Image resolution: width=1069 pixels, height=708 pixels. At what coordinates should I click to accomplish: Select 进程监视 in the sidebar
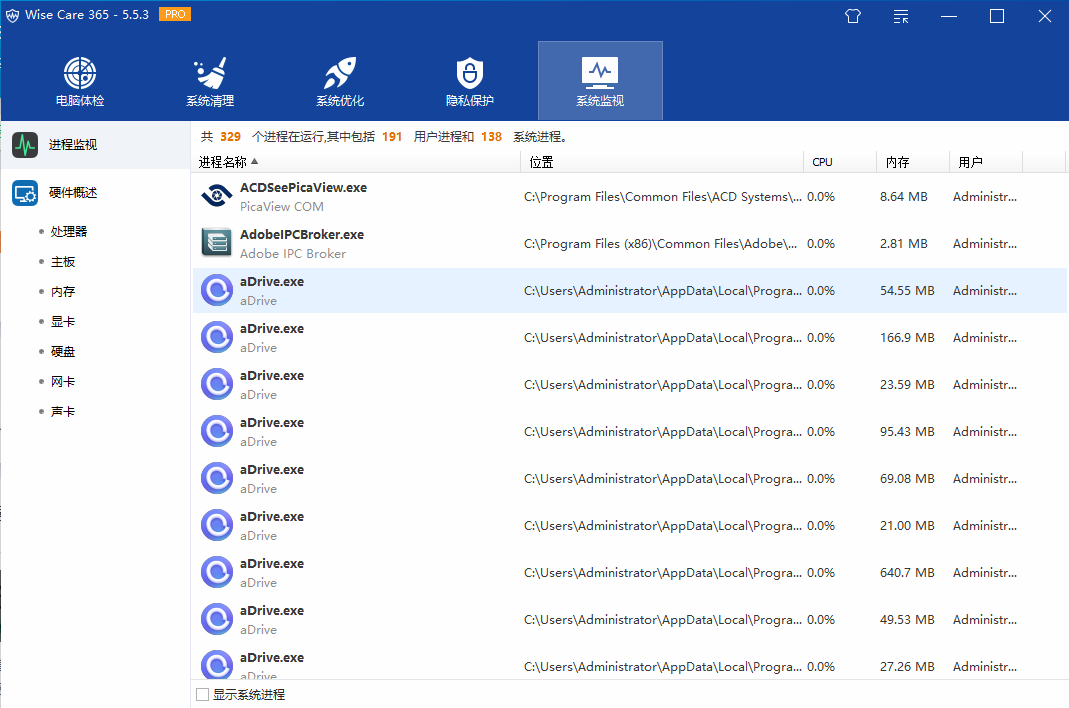click(73, 145)
